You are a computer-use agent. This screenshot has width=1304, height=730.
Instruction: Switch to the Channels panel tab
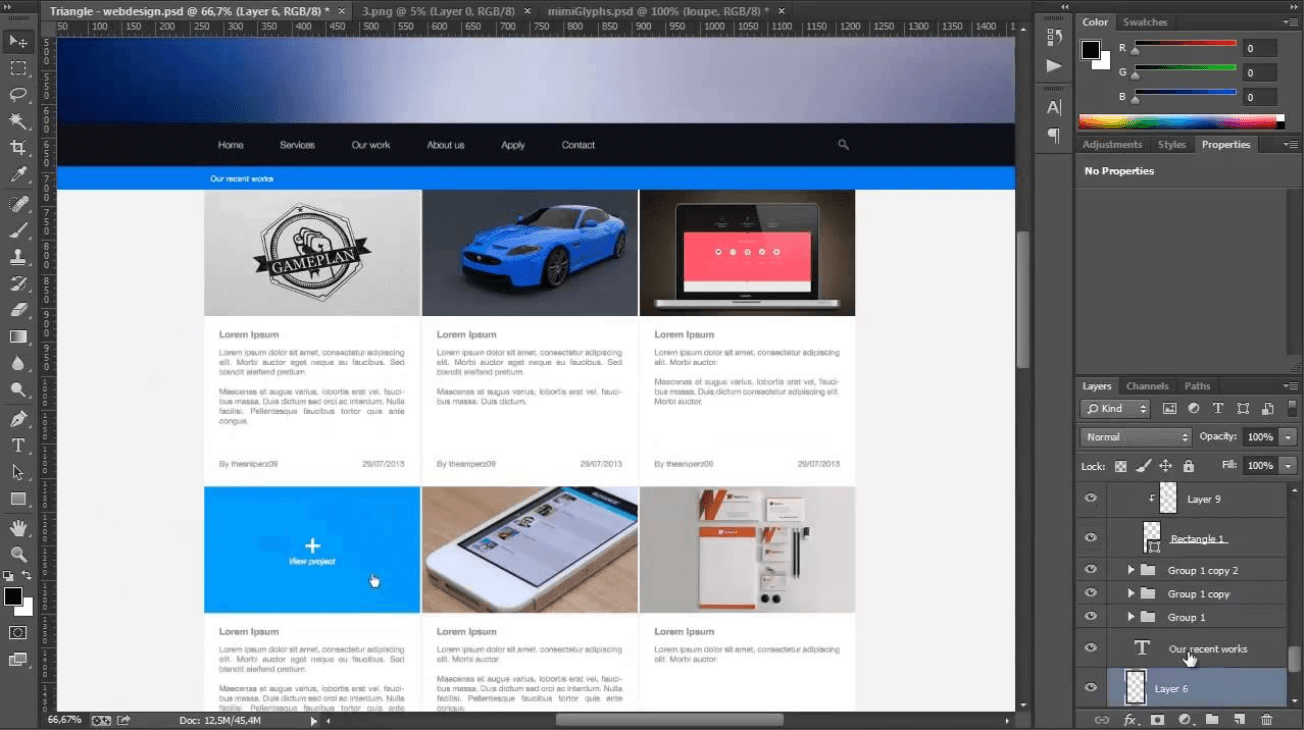click(x=1147, y=386)
